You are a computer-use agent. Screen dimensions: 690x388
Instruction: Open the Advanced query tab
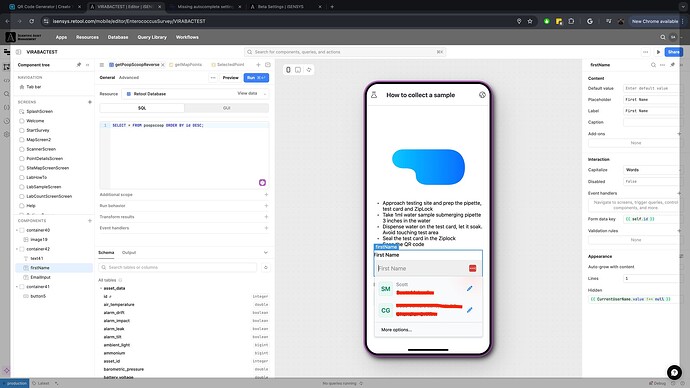click(129, 77)
